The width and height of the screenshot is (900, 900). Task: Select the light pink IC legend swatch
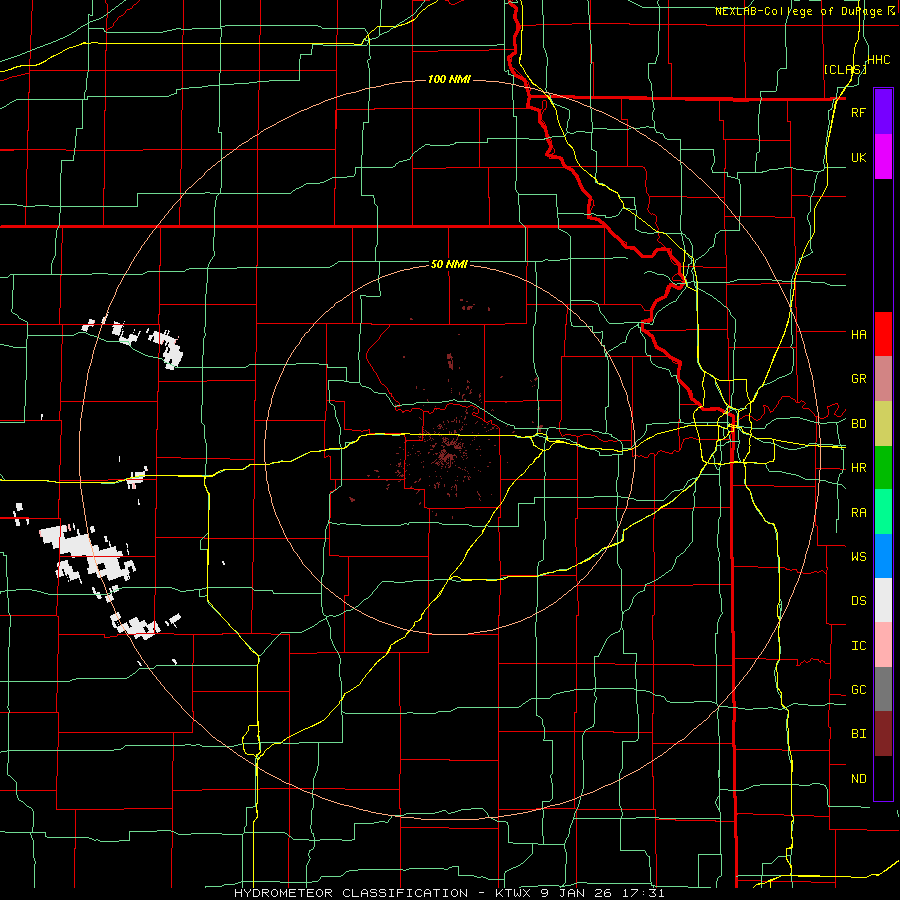pyautogui.click(x=883, y=645)
